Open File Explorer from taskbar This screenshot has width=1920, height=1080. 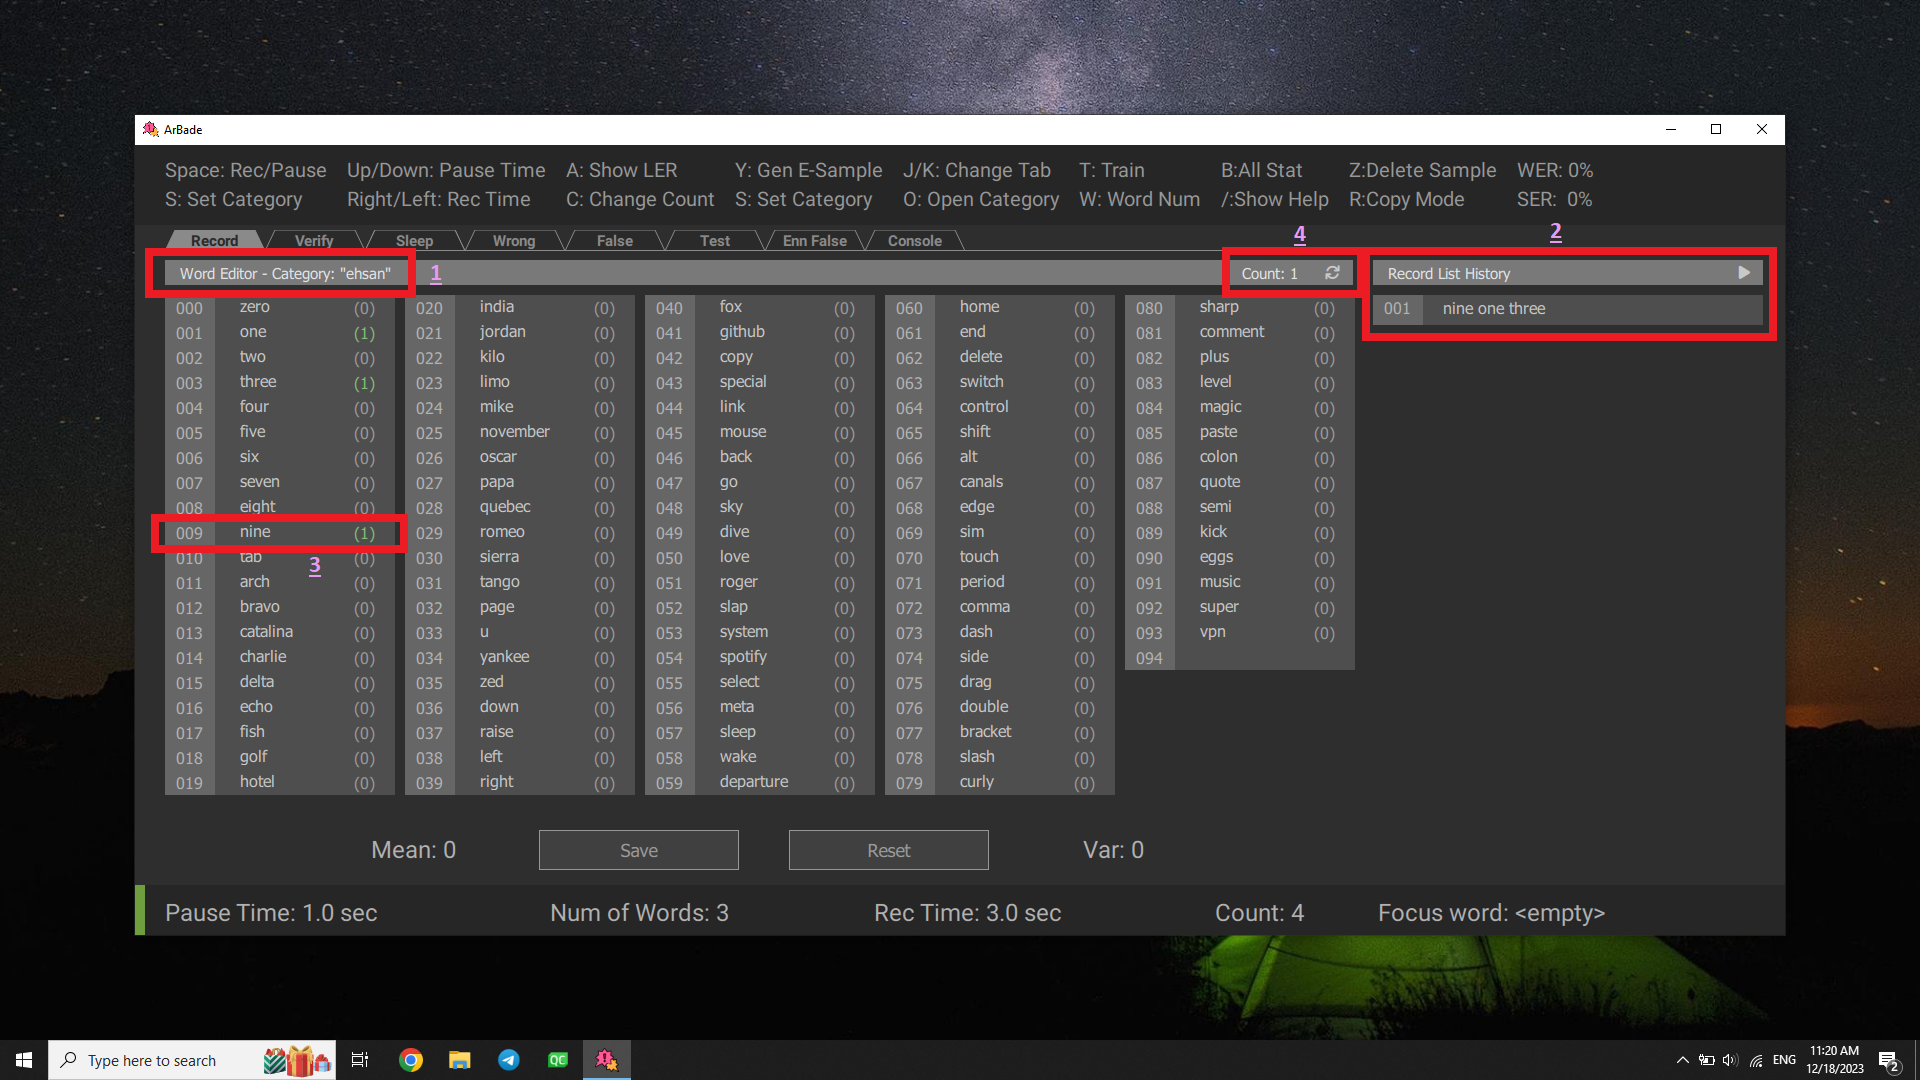click(x=459, y=1060)
